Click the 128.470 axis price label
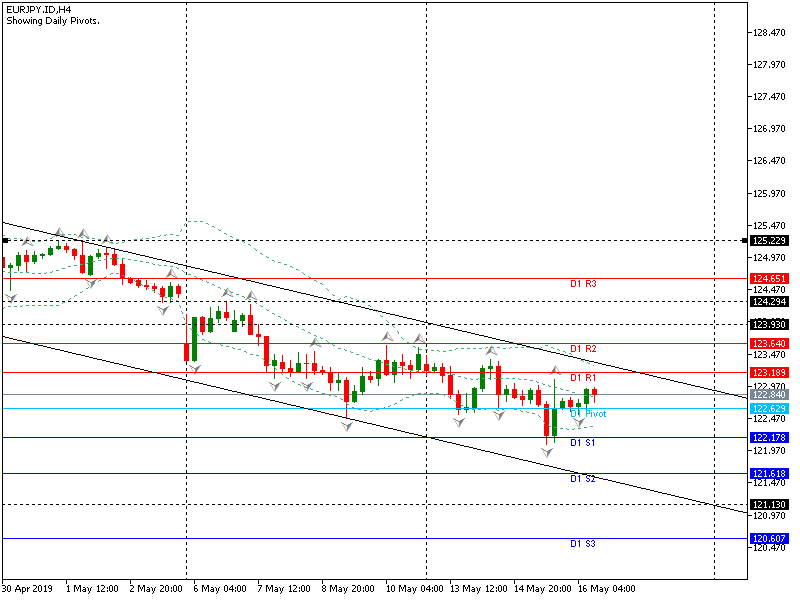This screenshot has height=600, width=800. coord(769,33)
